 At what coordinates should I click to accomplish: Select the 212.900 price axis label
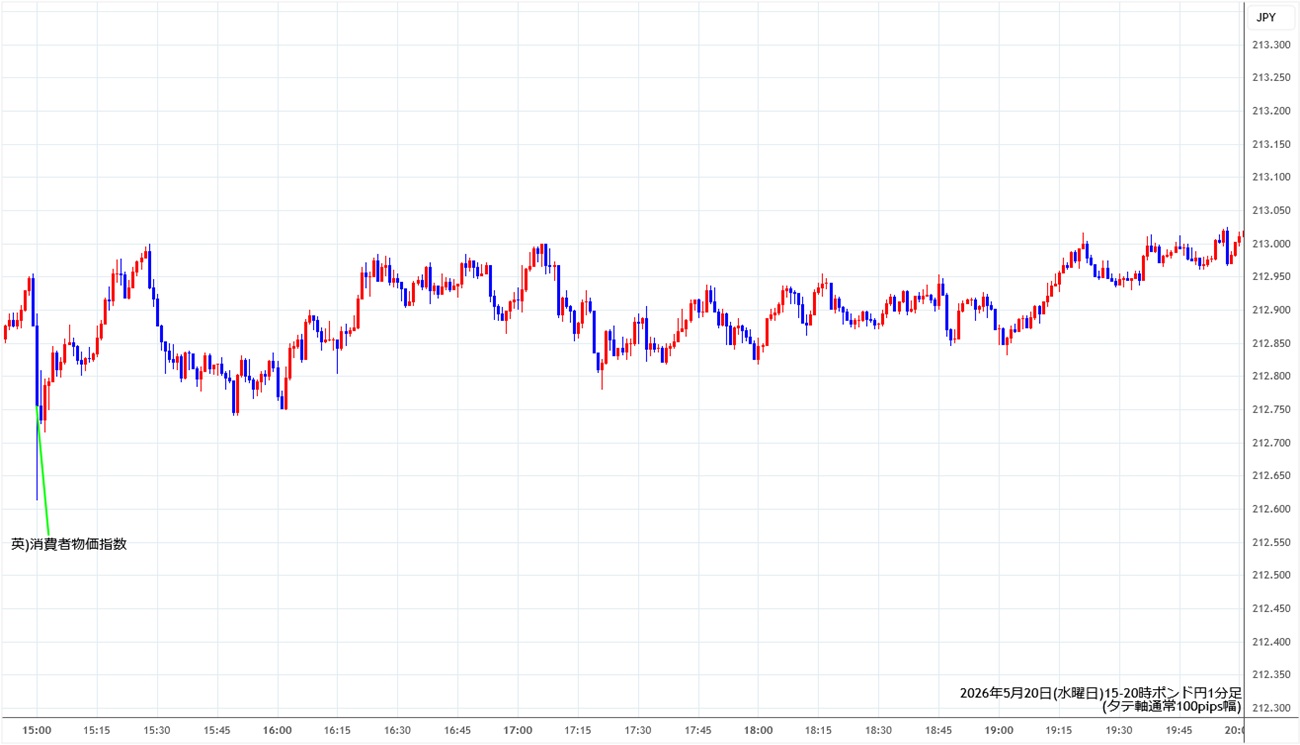[x=1269, y=310]
